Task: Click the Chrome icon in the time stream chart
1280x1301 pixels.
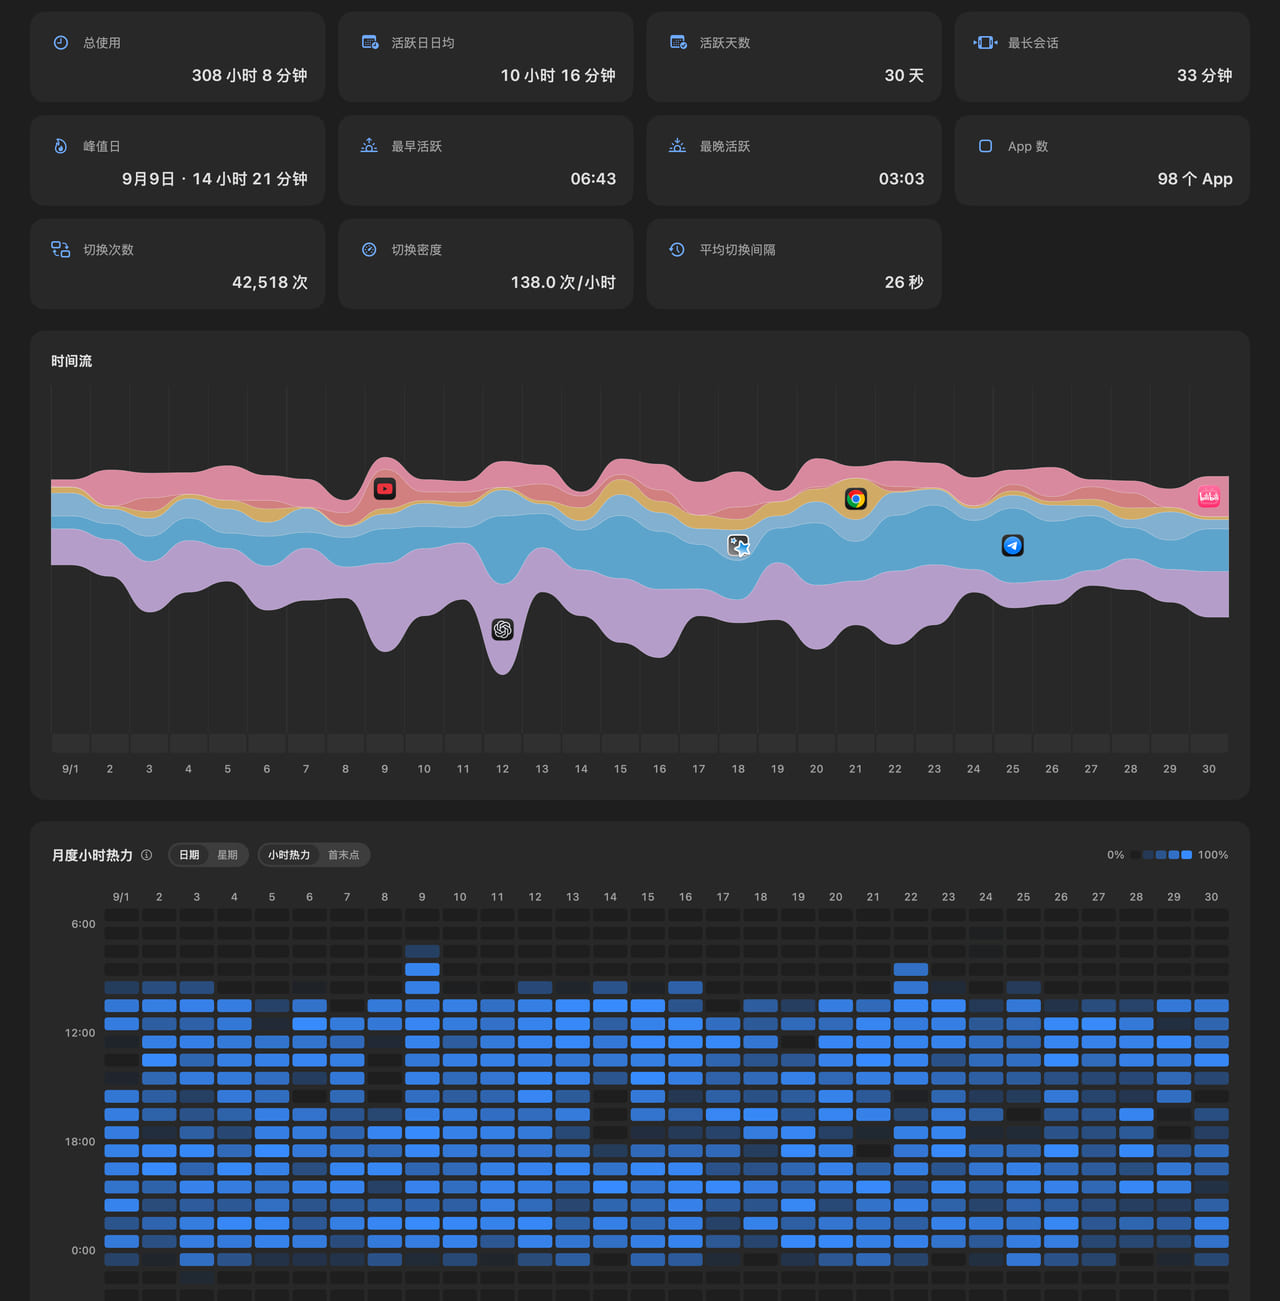Action: pyautogui.click(x=856, y=499)
